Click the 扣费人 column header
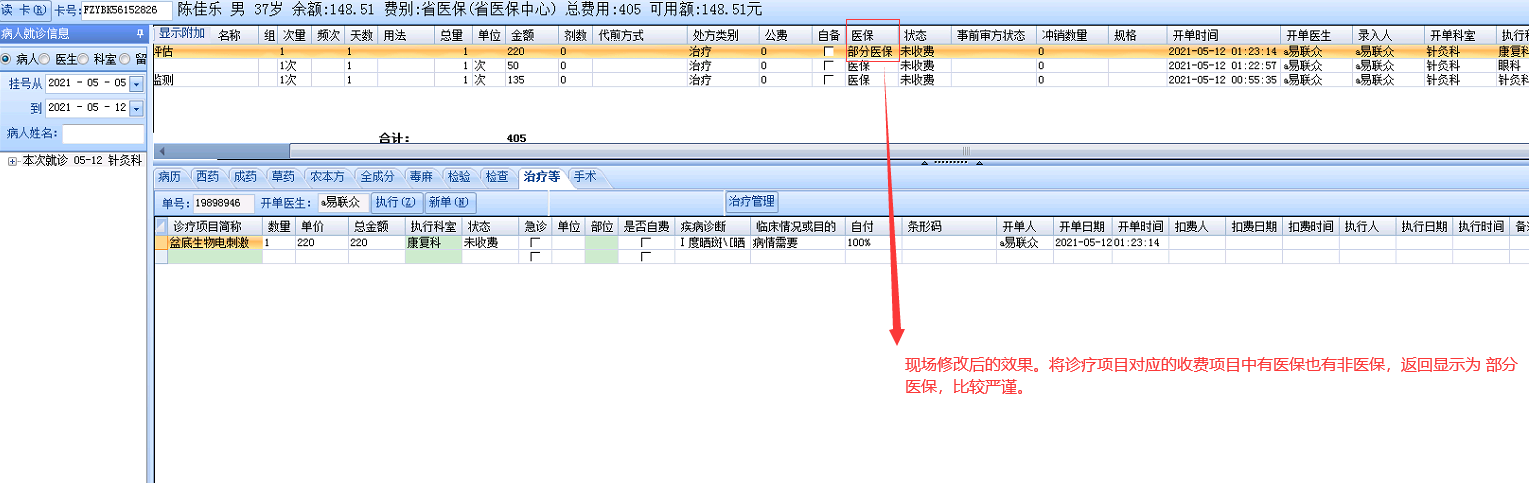 [1198, 227]
